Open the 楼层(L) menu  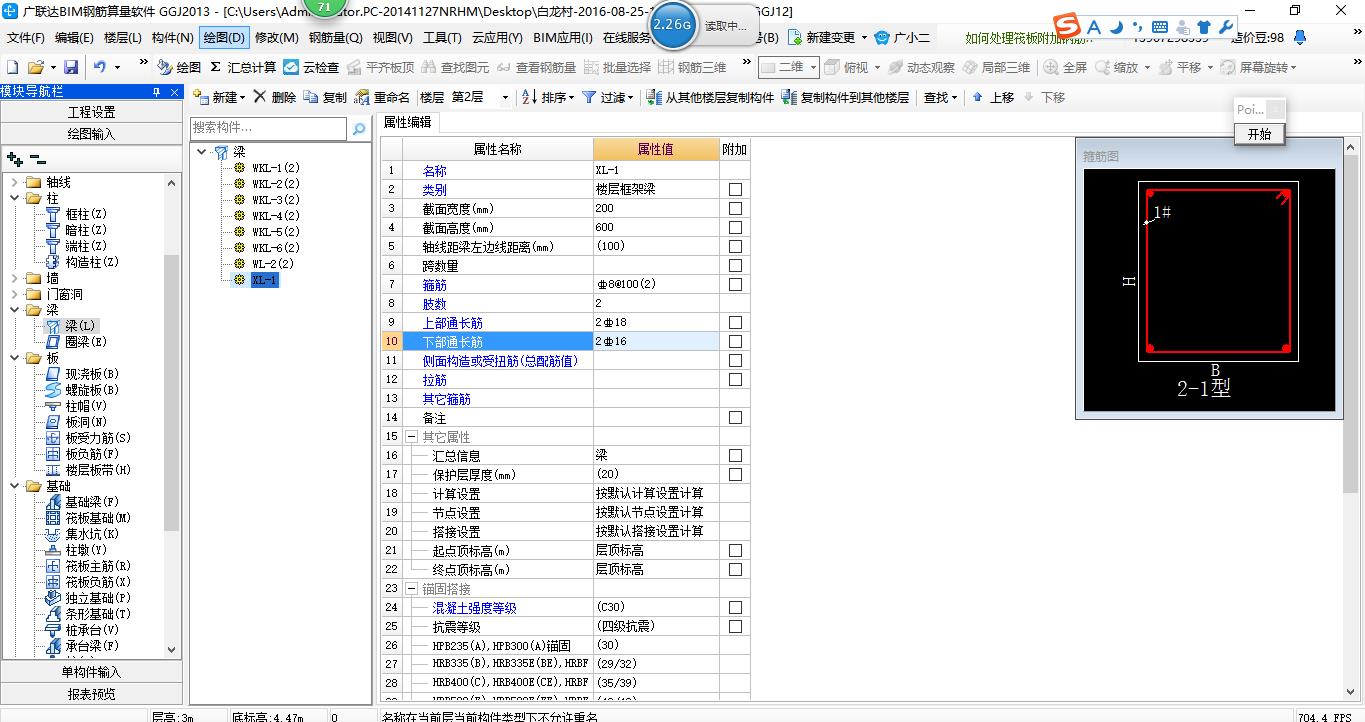coord(123,37)
